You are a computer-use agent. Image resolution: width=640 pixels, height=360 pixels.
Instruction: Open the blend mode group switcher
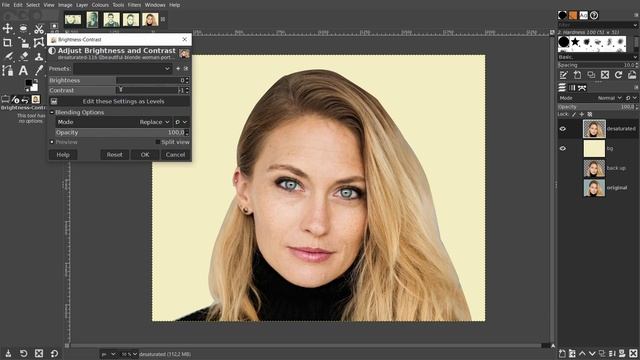click(x=181, y=122)
